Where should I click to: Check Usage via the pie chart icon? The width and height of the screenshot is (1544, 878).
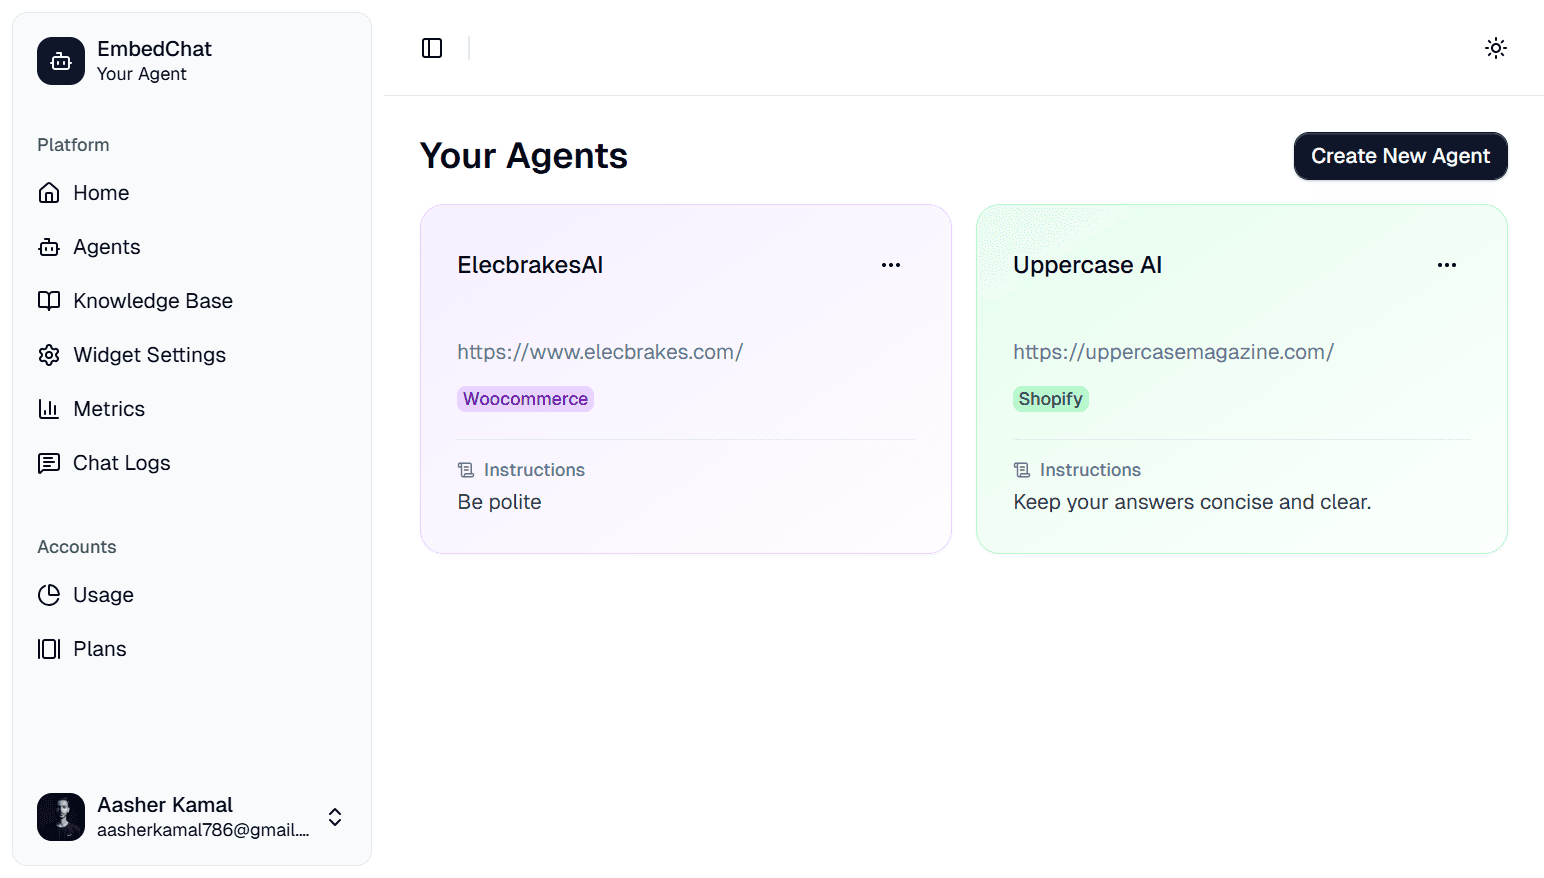[x=50, y=594]
